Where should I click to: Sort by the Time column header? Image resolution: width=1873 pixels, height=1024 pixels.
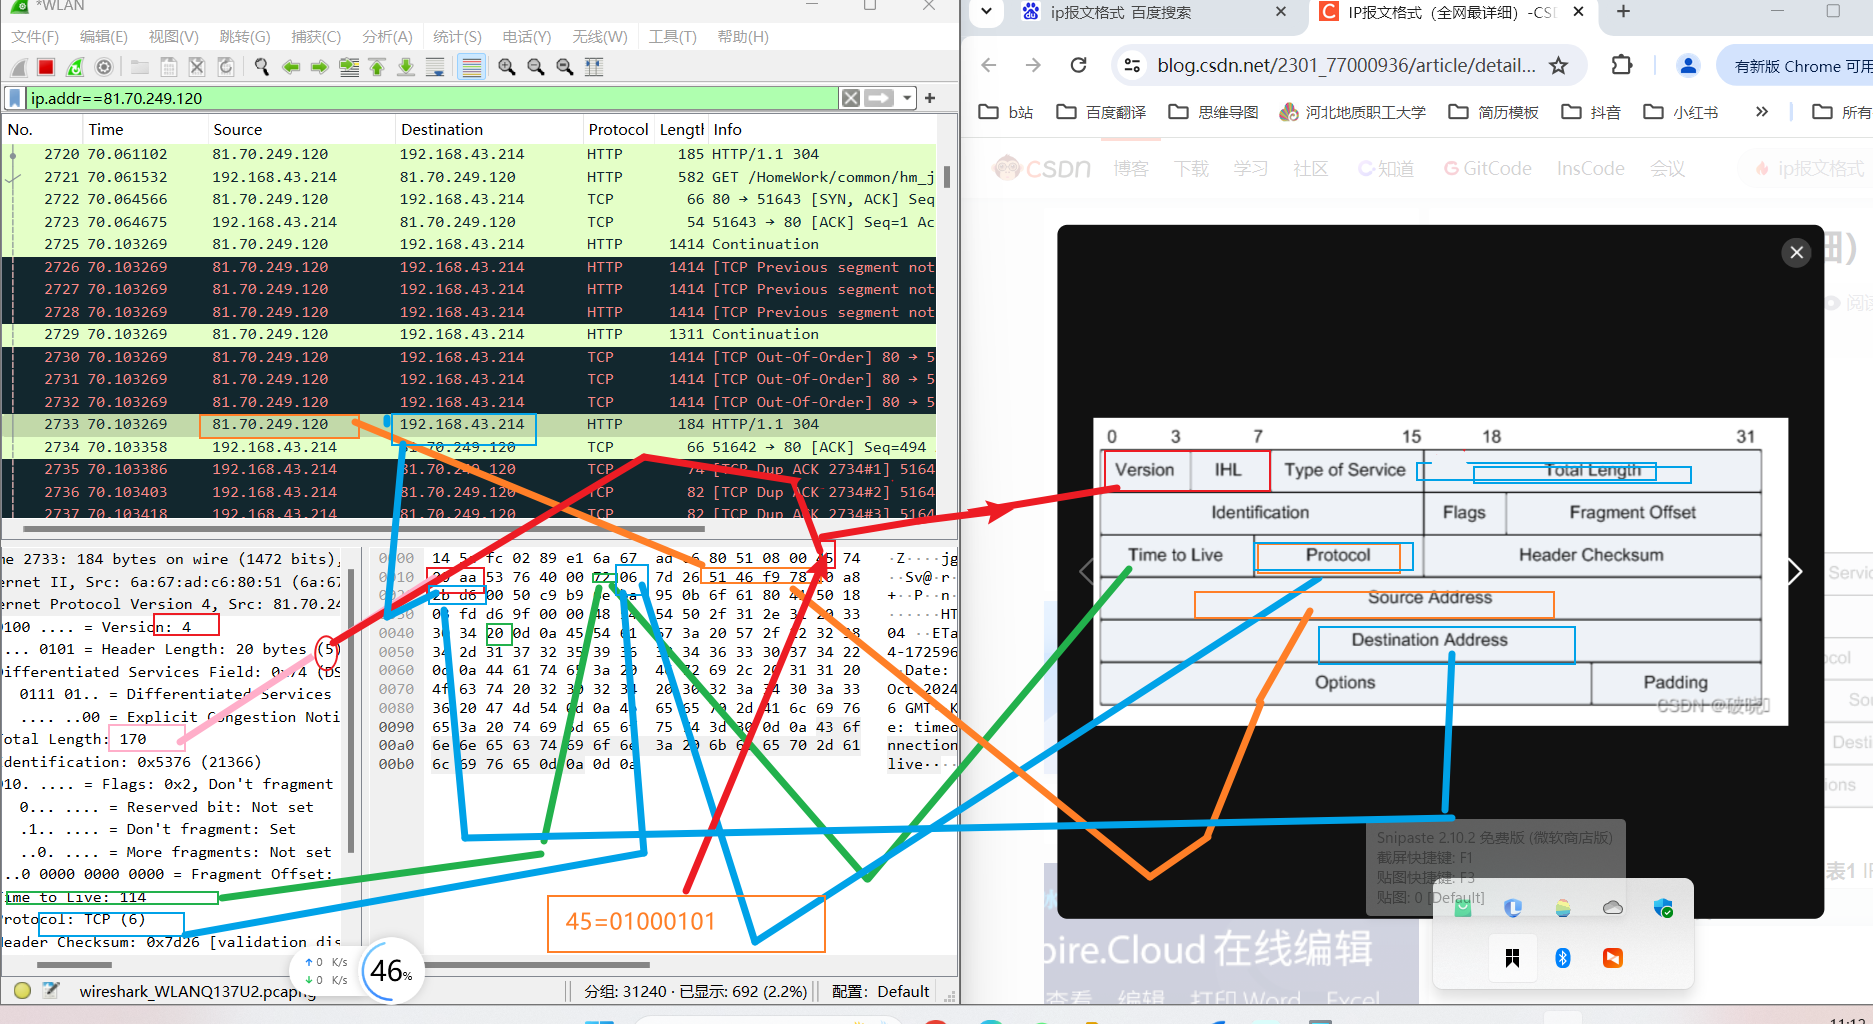144,130
